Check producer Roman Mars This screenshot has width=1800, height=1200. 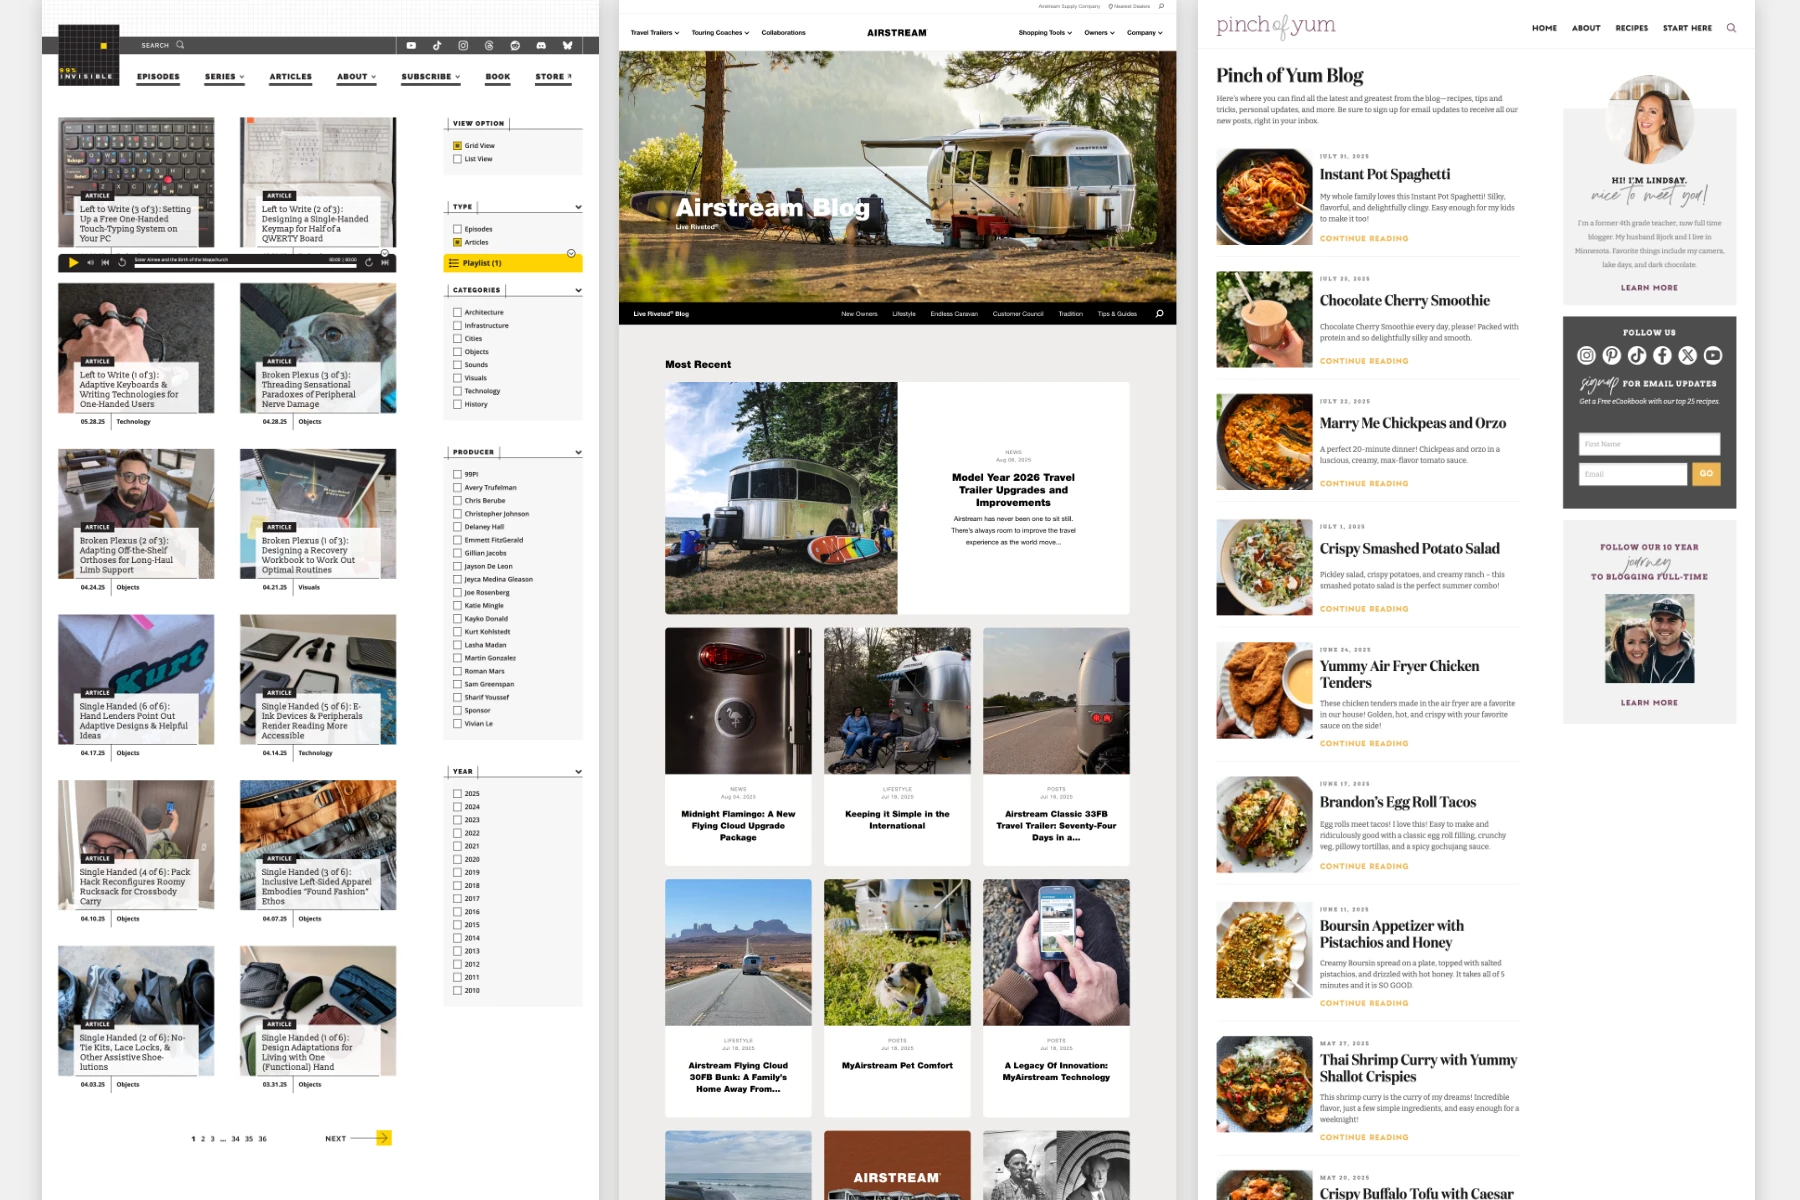coord(457,671)
